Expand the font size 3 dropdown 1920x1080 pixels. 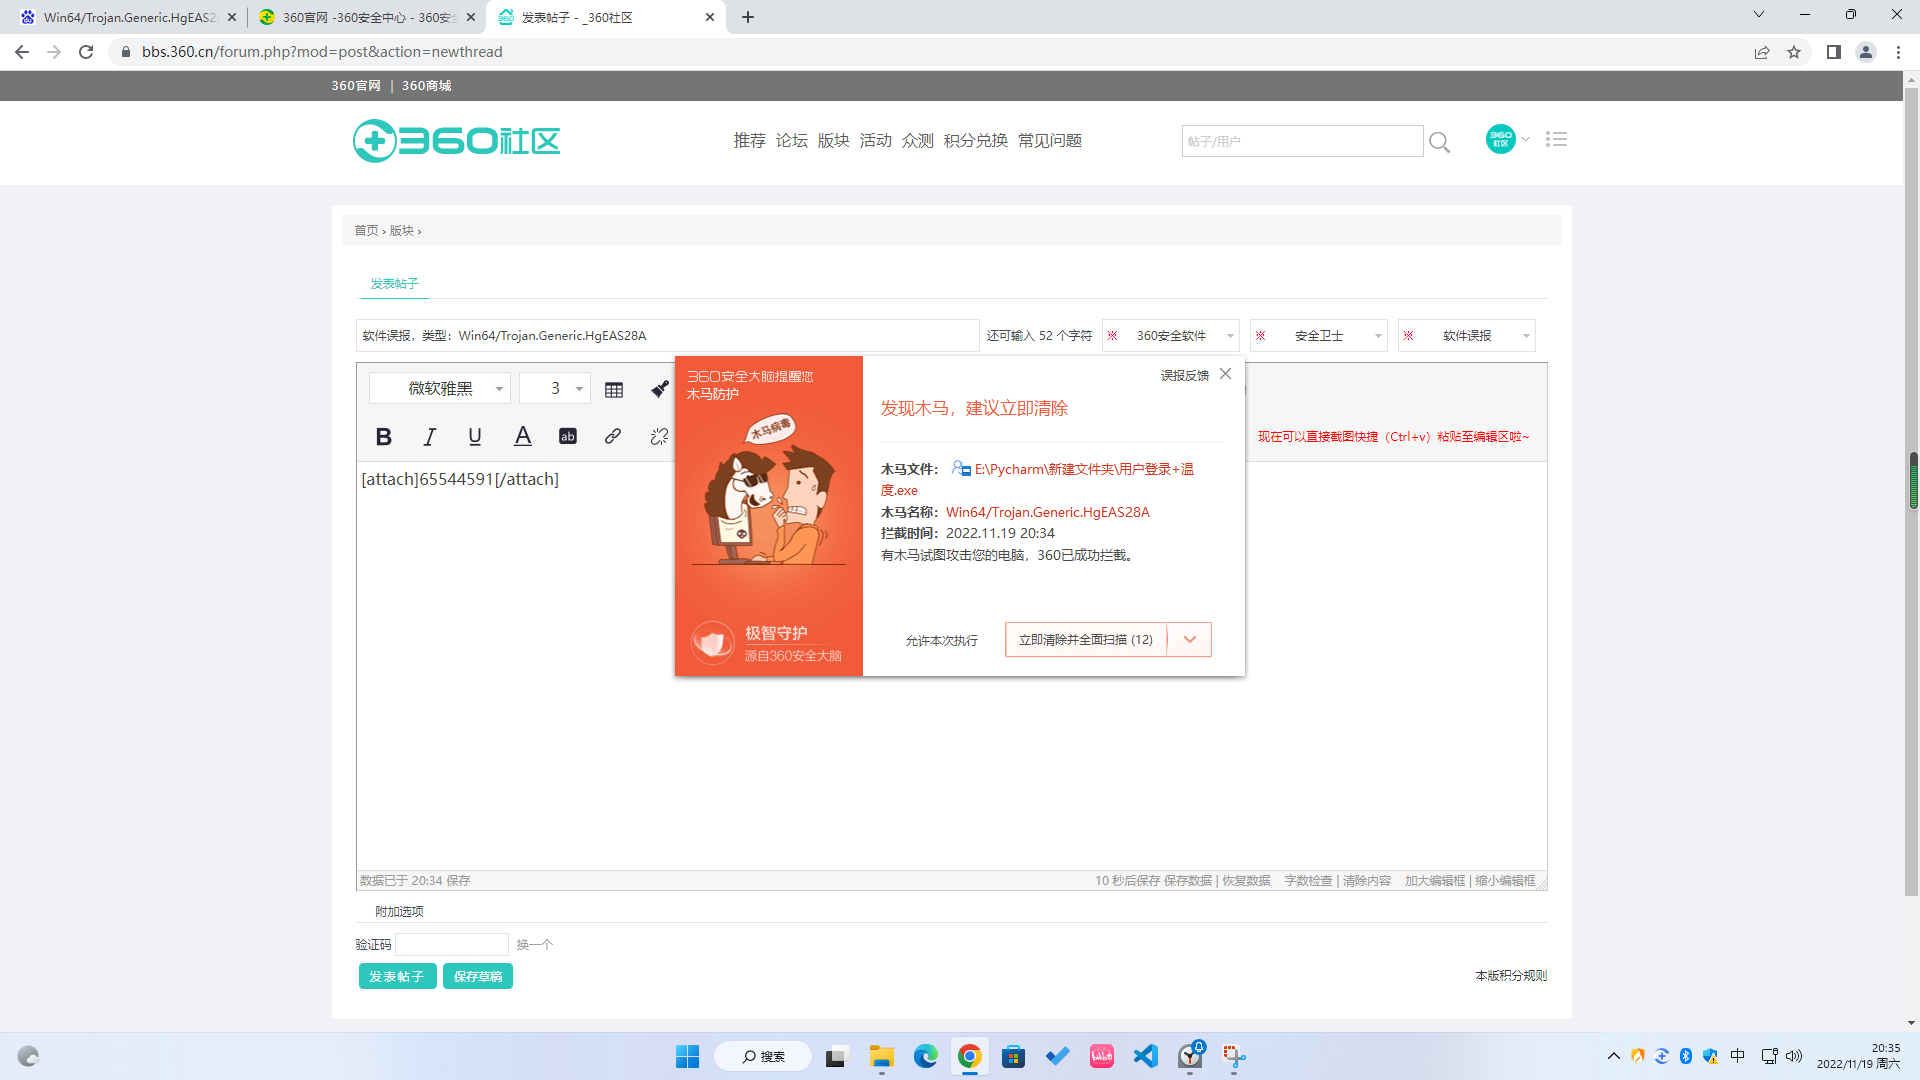[x=555, y=389]
